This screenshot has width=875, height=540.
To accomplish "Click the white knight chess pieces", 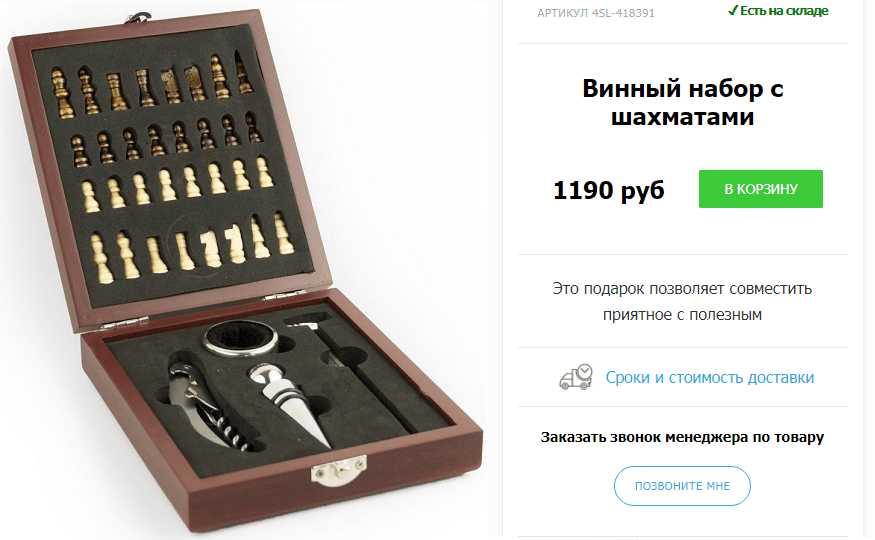I will point(223,245).
